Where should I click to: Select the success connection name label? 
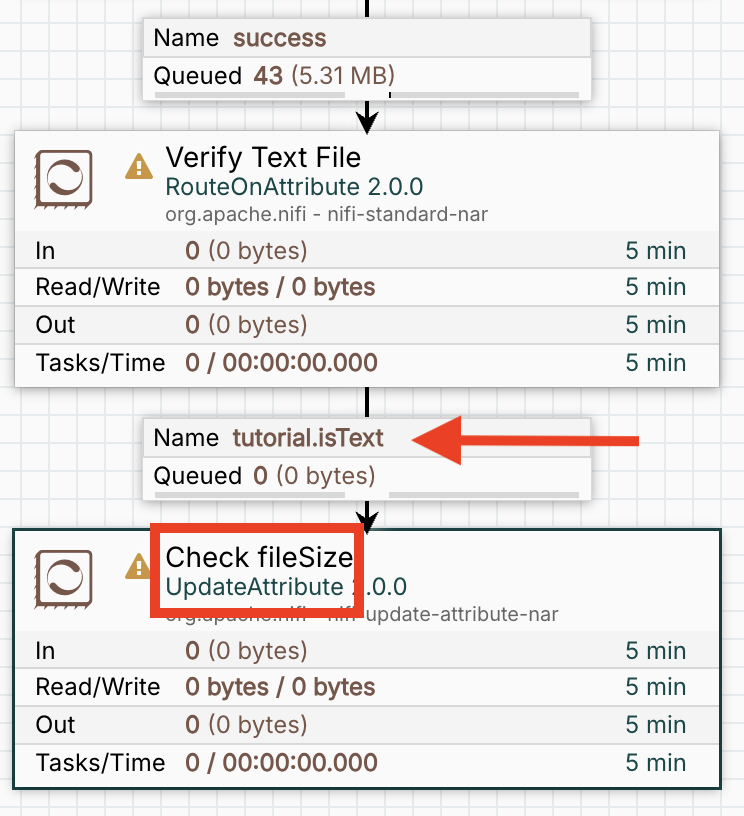(279, 39)
